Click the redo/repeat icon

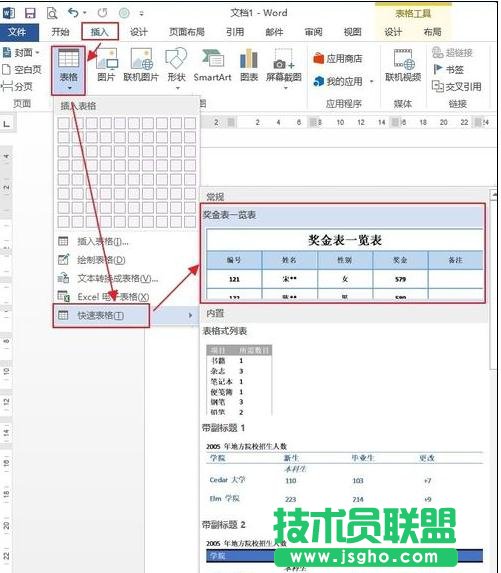pyautogui.click(x=102, y=13)
